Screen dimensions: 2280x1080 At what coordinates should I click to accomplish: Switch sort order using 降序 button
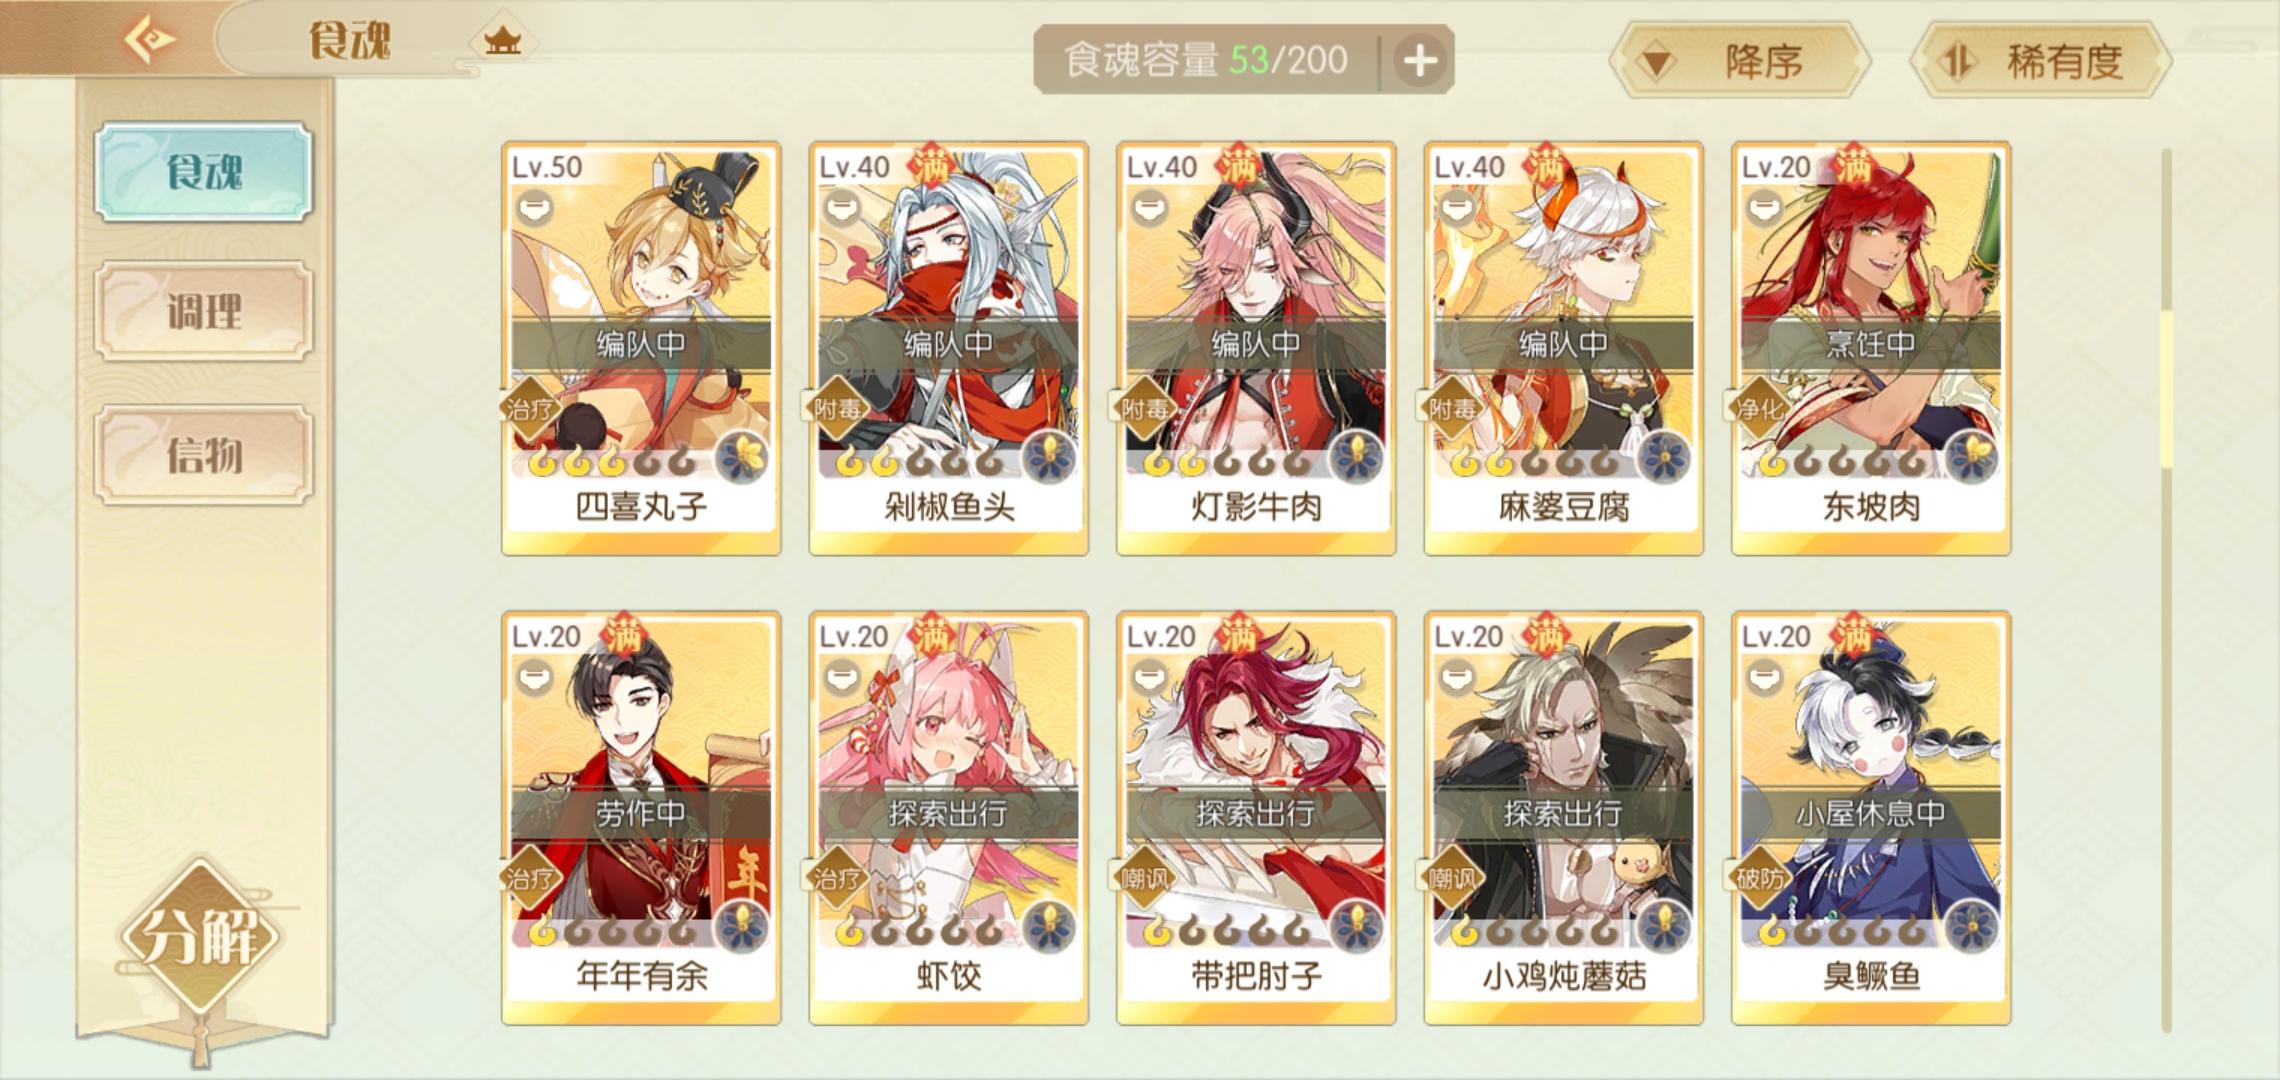[1738, 62]
